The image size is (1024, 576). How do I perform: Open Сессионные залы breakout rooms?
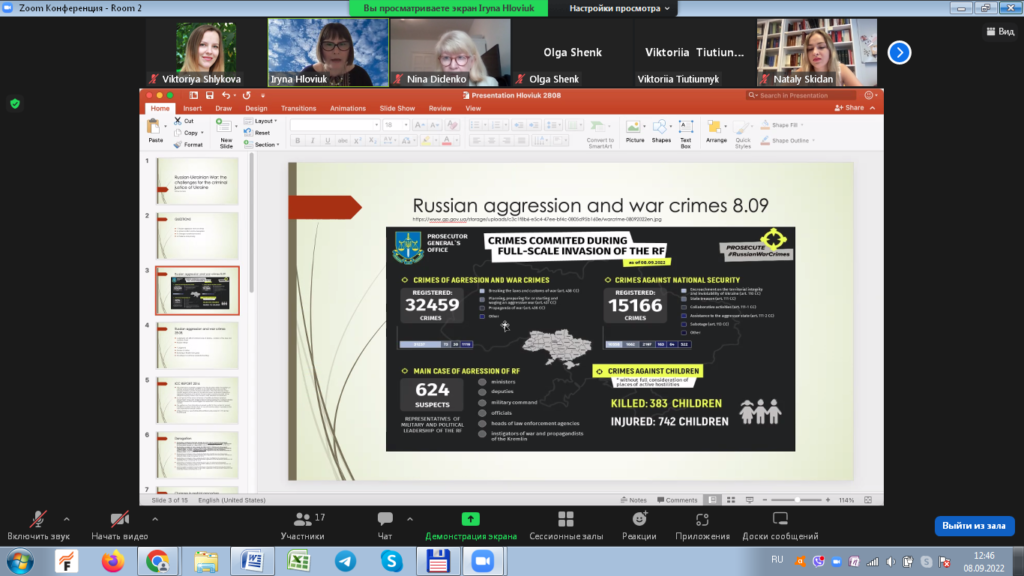pos(566,526)
